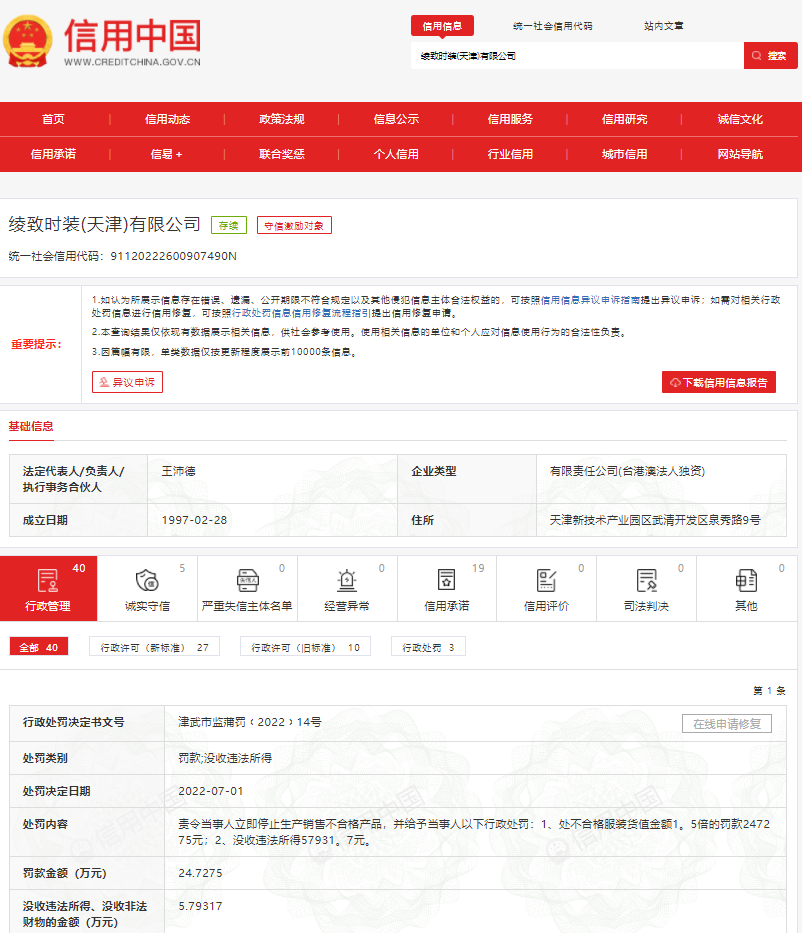Viewport: 802px width, 933px height.
Task: Open the 个人信用 navigation item
Action: 396,154
